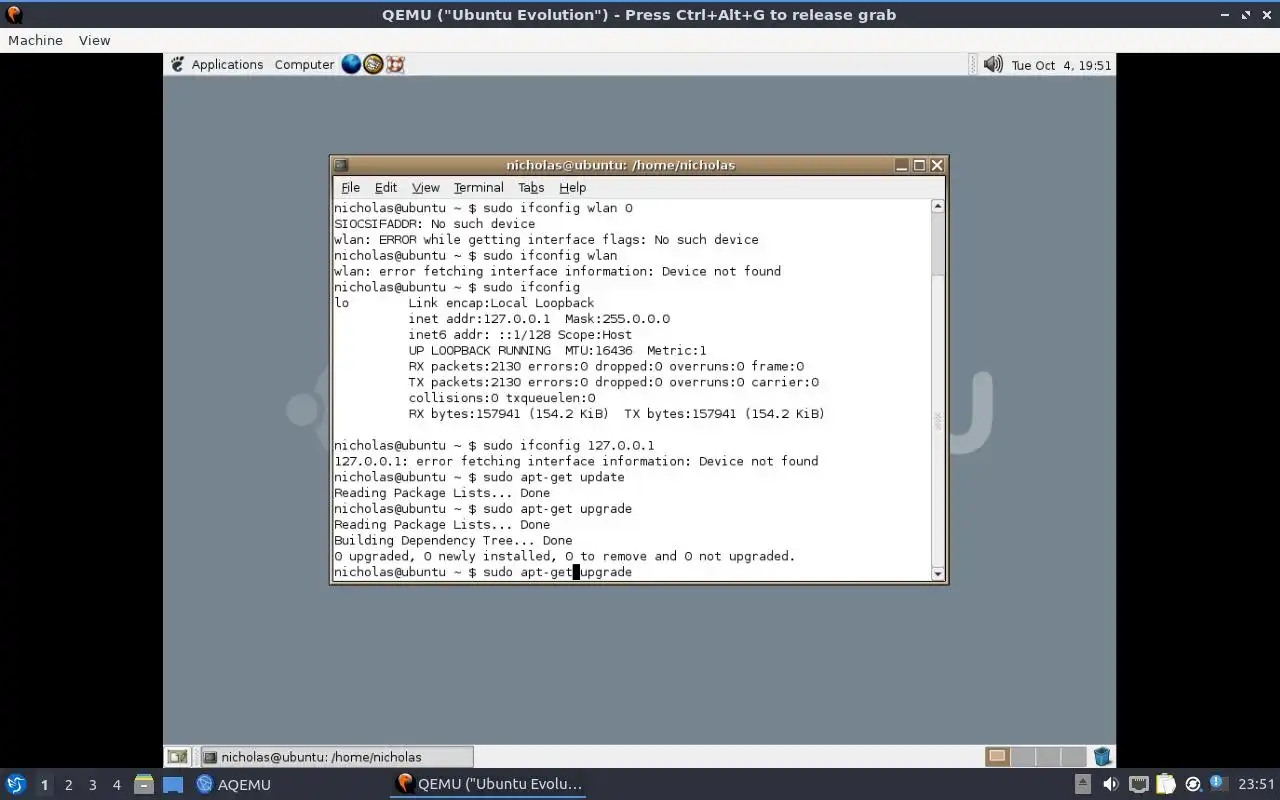Open the File menu in the terminal

pyautogui.click(x=350, y=187)
